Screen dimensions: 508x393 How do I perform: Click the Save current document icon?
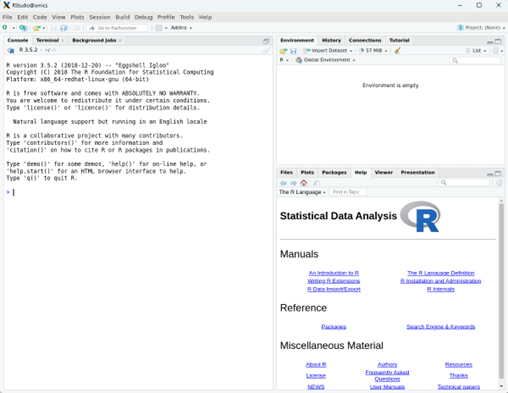53,28
